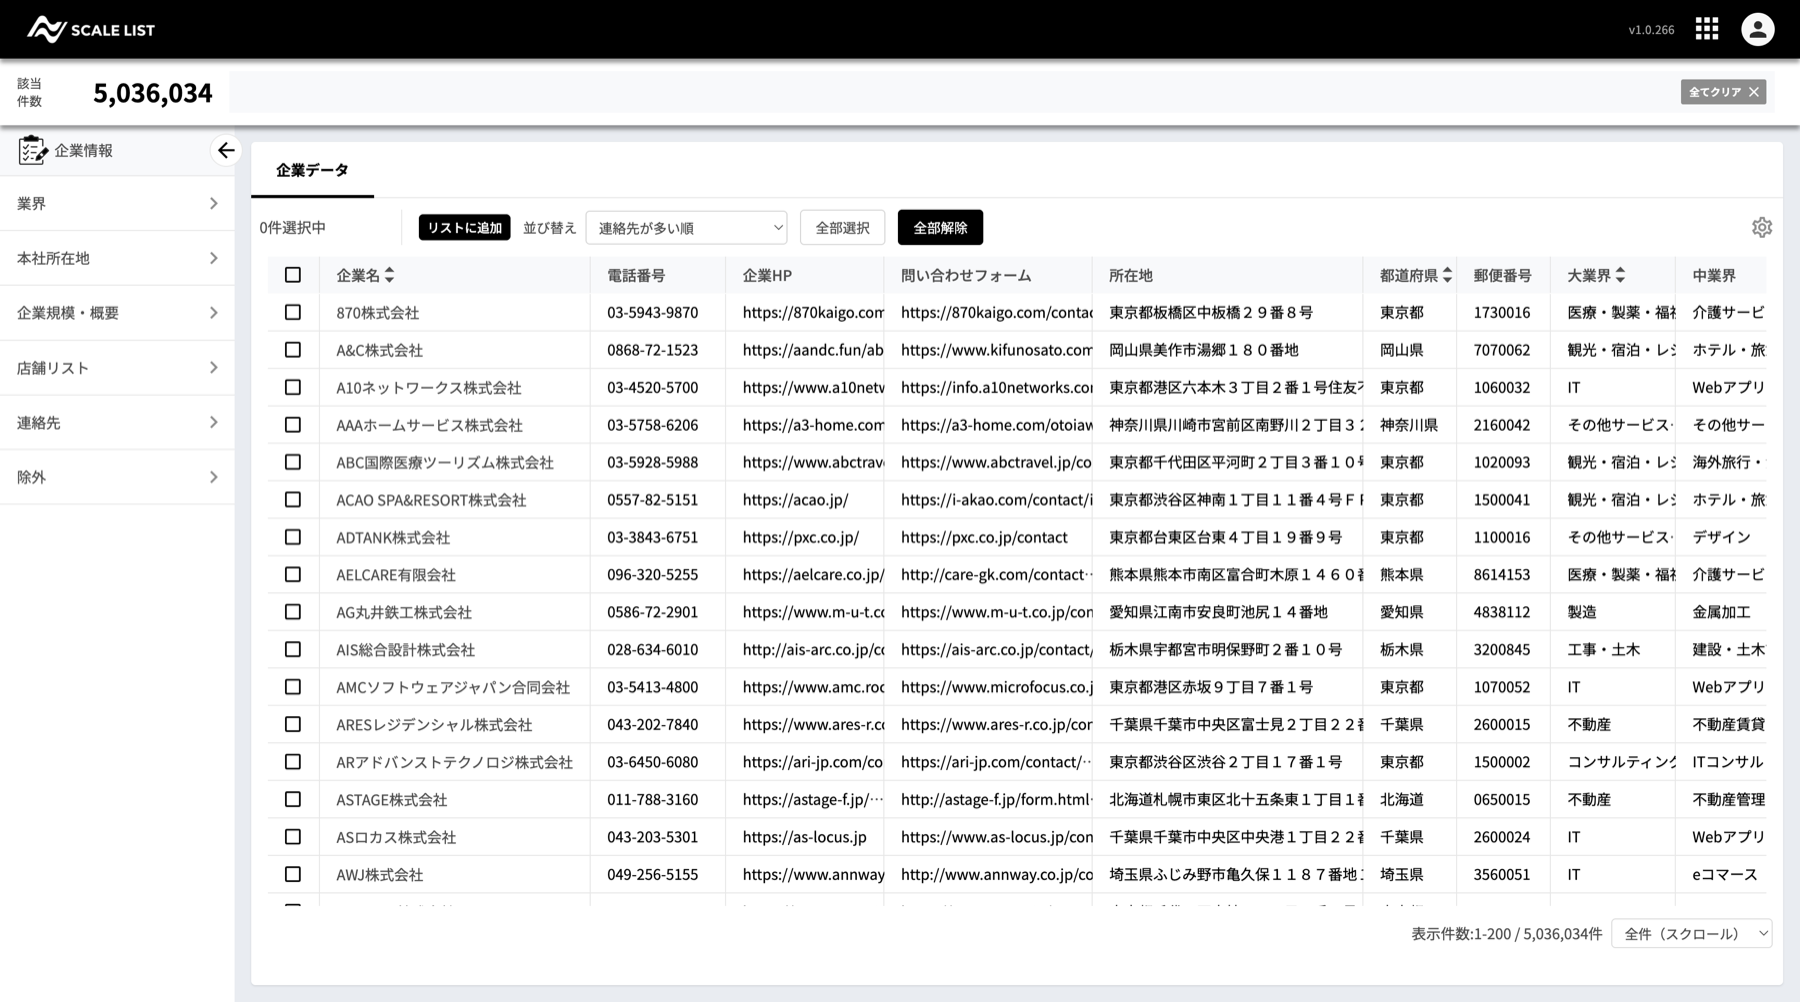
Task: Click company name ABC国際医療ツーリズム株式会社
Action: click(445, 462)
